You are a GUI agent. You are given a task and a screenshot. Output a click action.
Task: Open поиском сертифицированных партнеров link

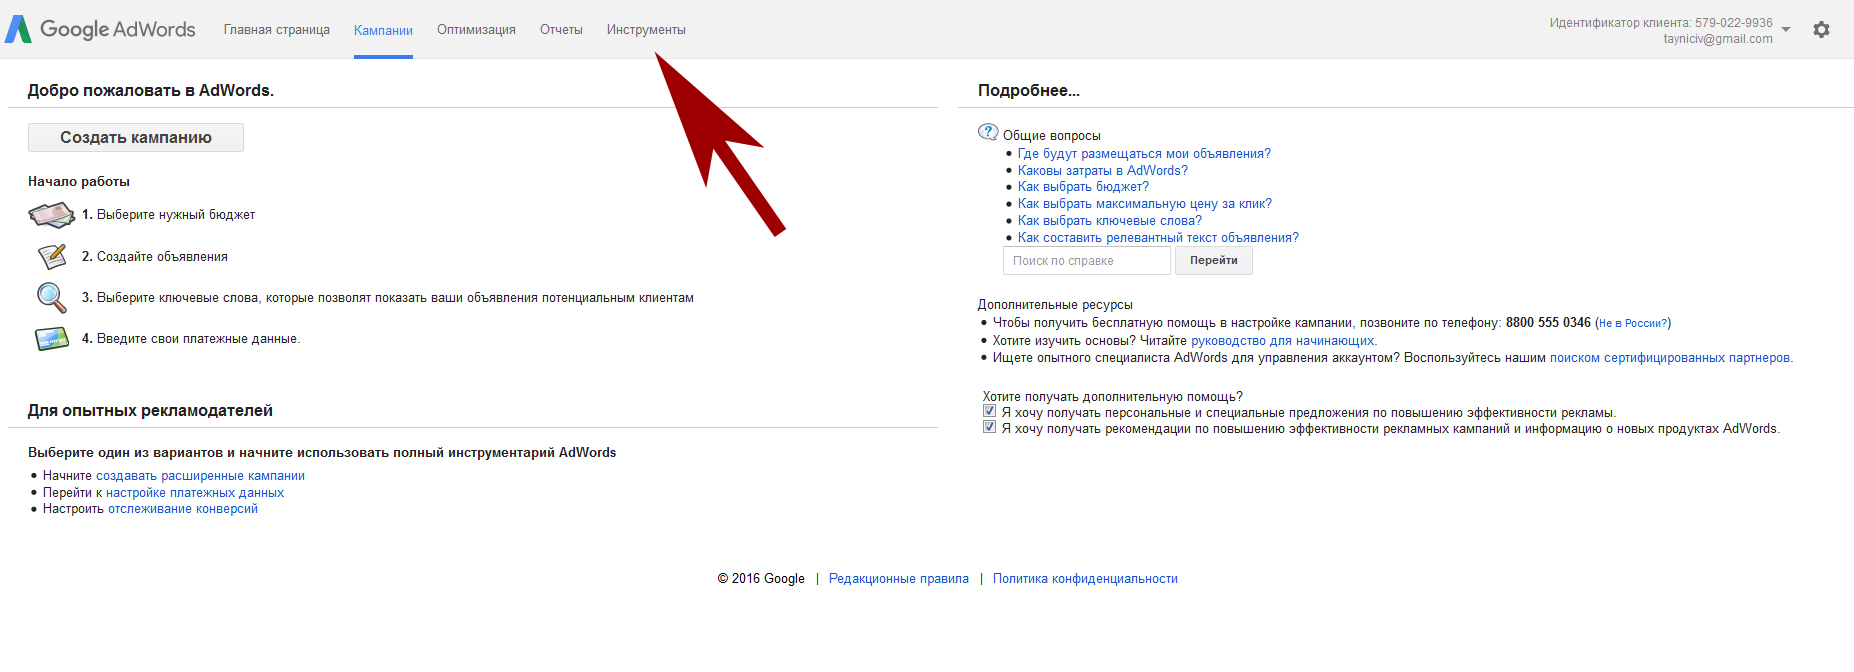(1671, 358)
